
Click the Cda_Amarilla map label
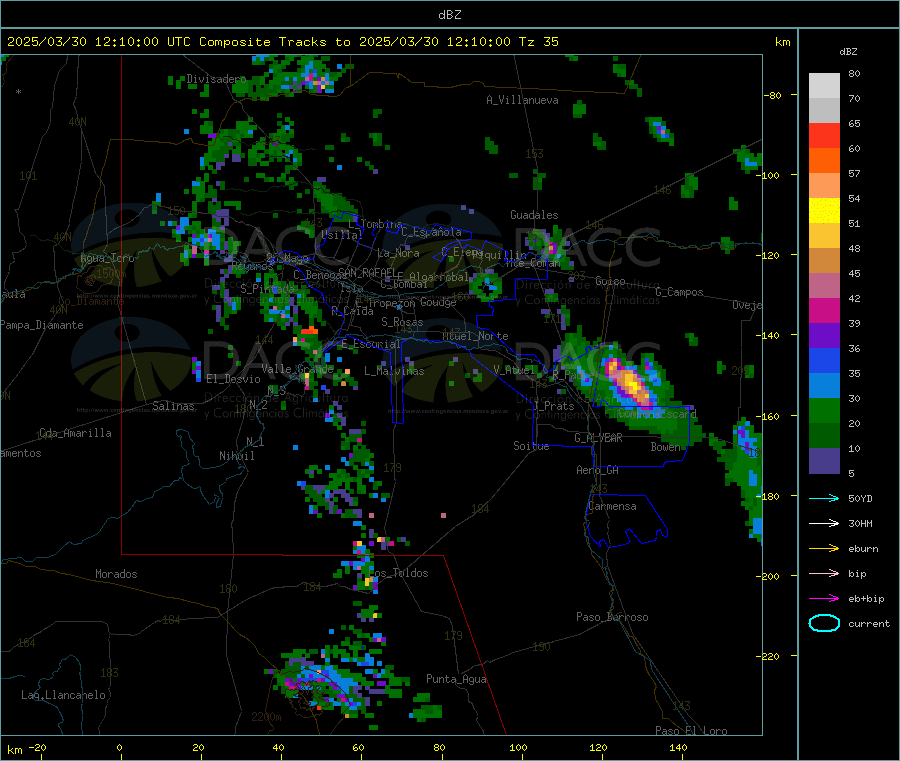pyautogui.click(x=75, y=433)
